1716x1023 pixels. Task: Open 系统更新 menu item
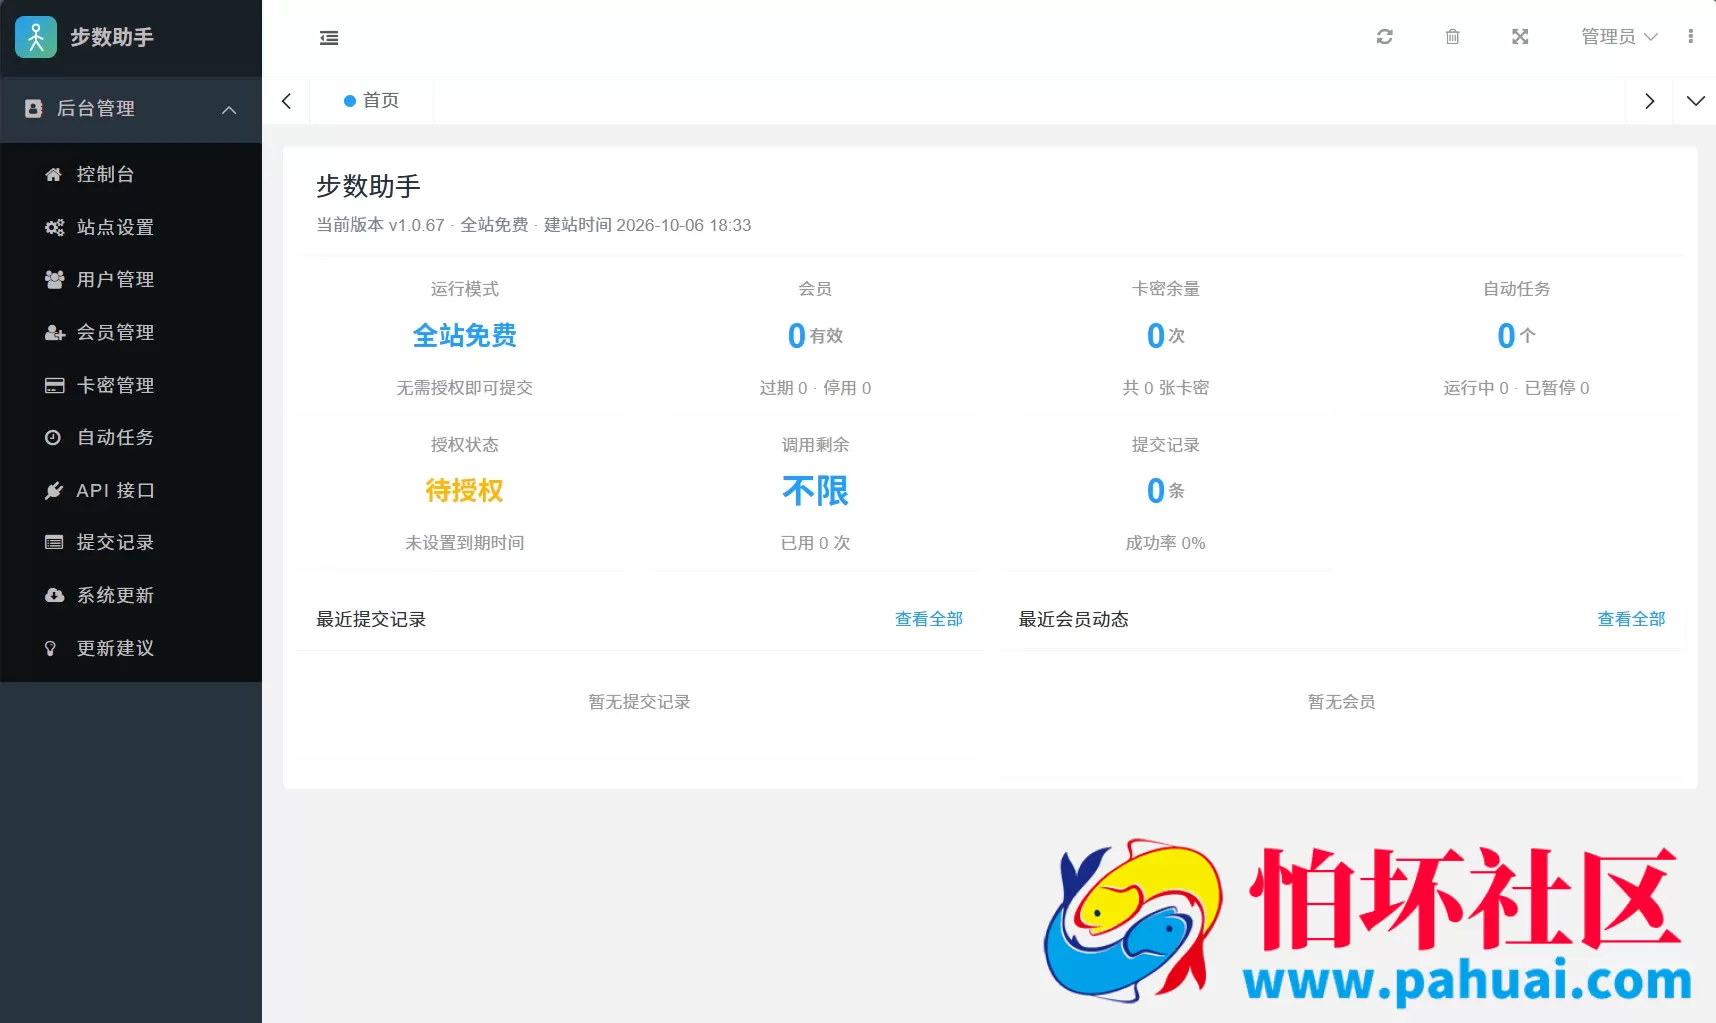(x=131, y=595)
